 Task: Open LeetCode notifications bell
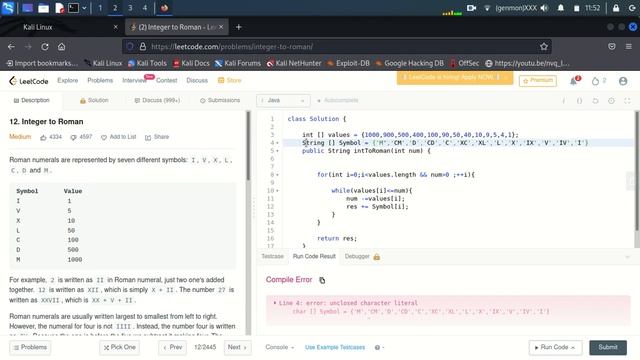click(x=573, y=81)
